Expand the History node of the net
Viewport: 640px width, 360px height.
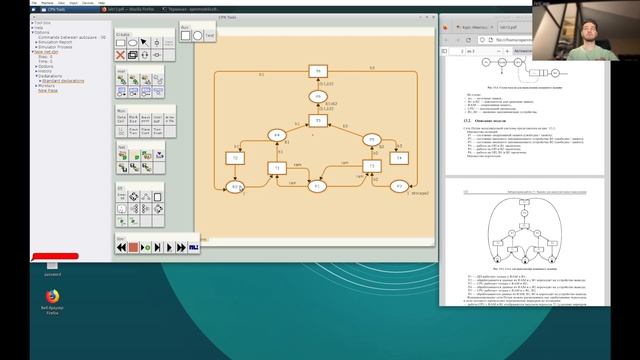coord(36,71)
